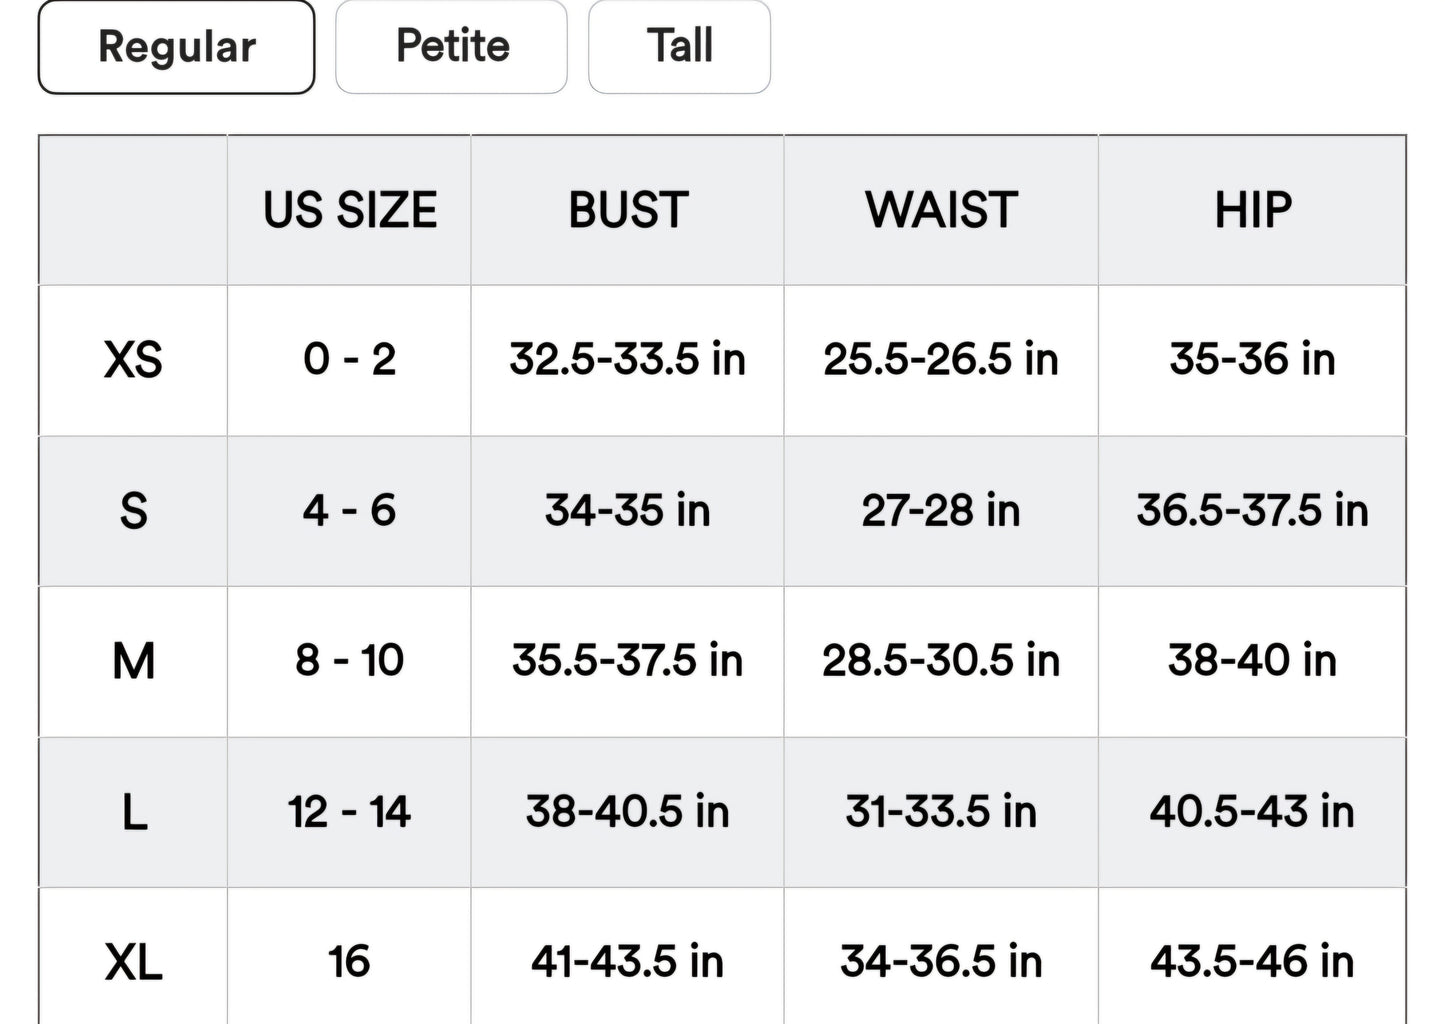Click the HIP column header

1252,210
